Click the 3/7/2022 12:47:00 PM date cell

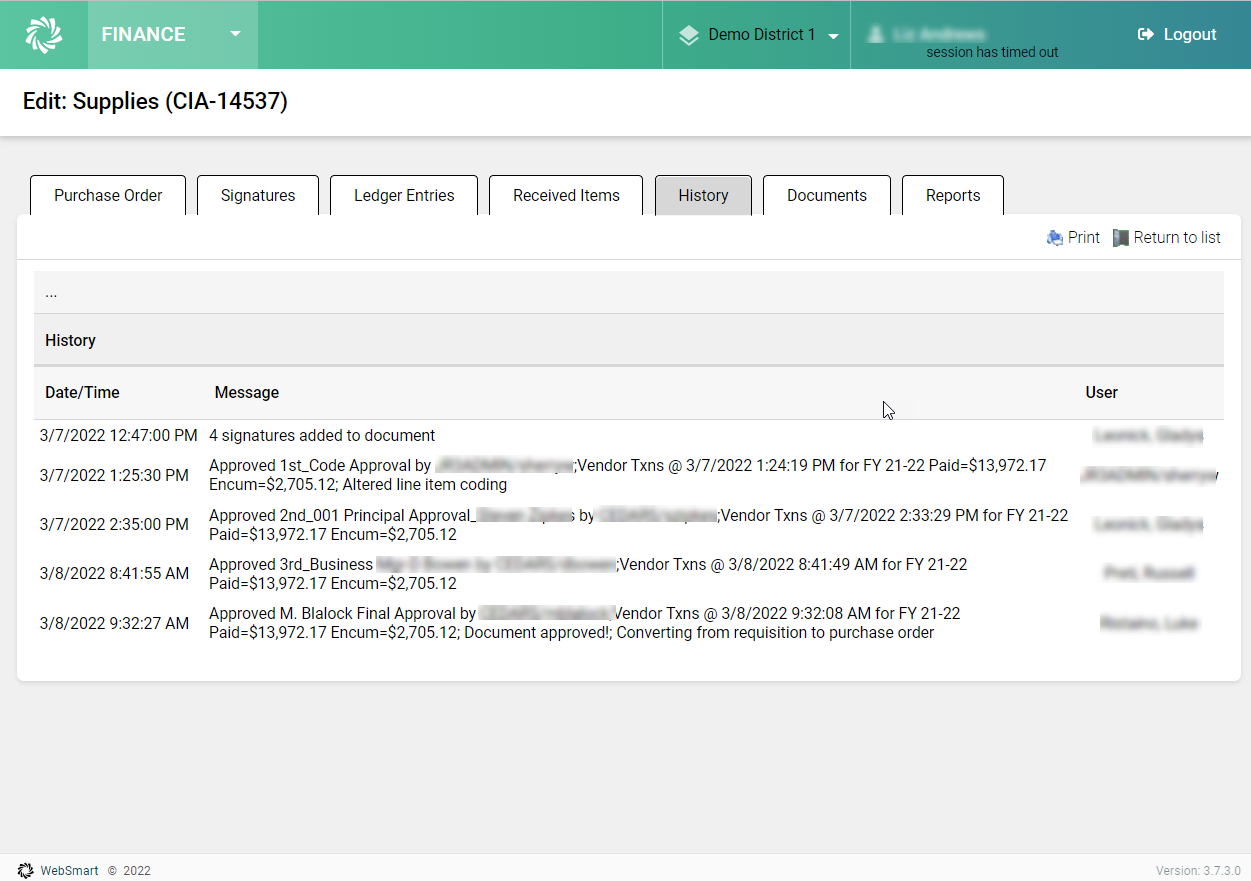click(x=119, y=435)
